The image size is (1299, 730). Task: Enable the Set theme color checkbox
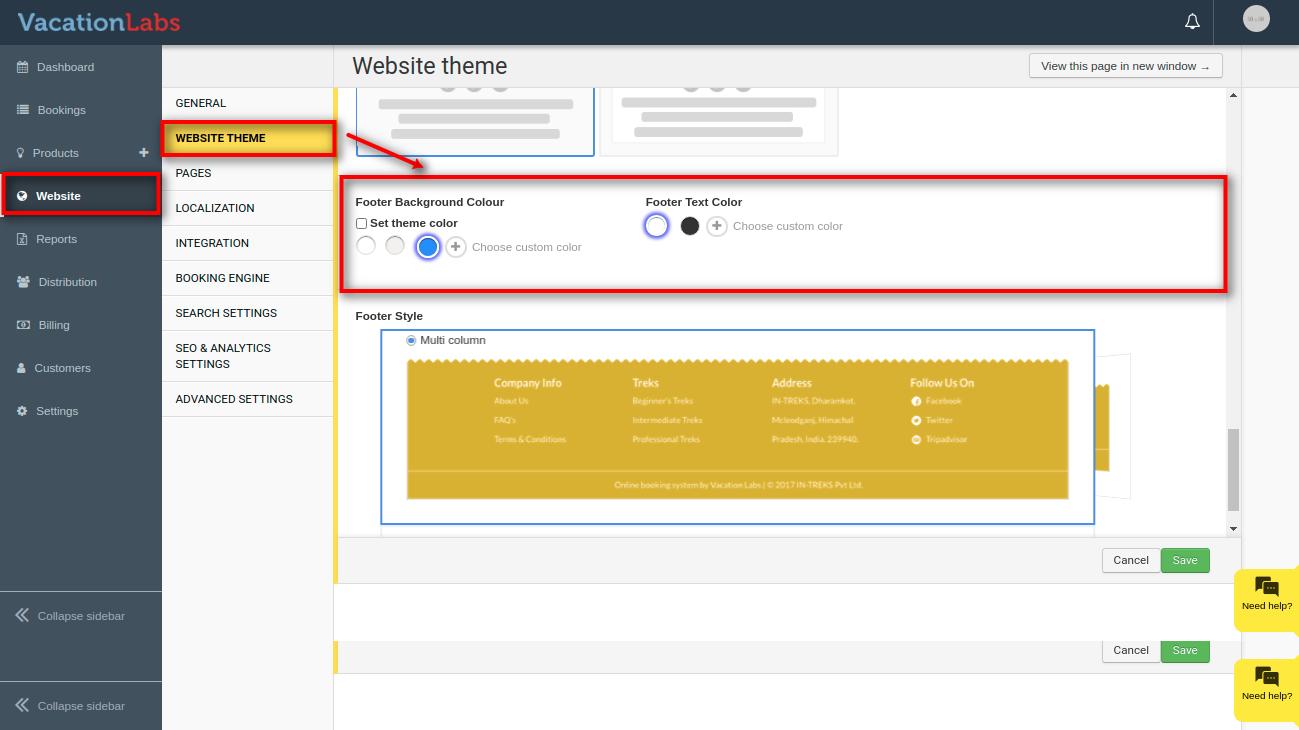362,223
